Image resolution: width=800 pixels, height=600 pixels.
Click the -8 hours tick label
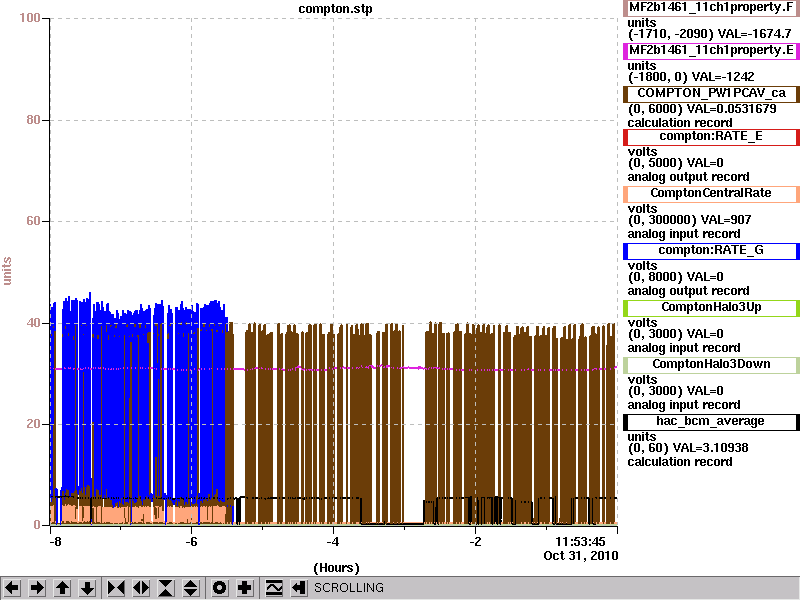[55, 542]
